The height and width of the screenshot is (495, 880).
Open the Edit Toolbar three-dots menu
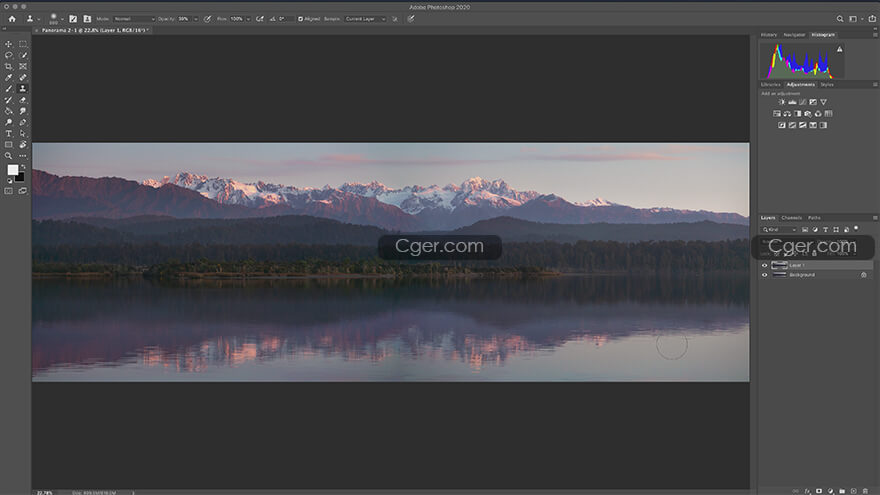pos(23,156)
